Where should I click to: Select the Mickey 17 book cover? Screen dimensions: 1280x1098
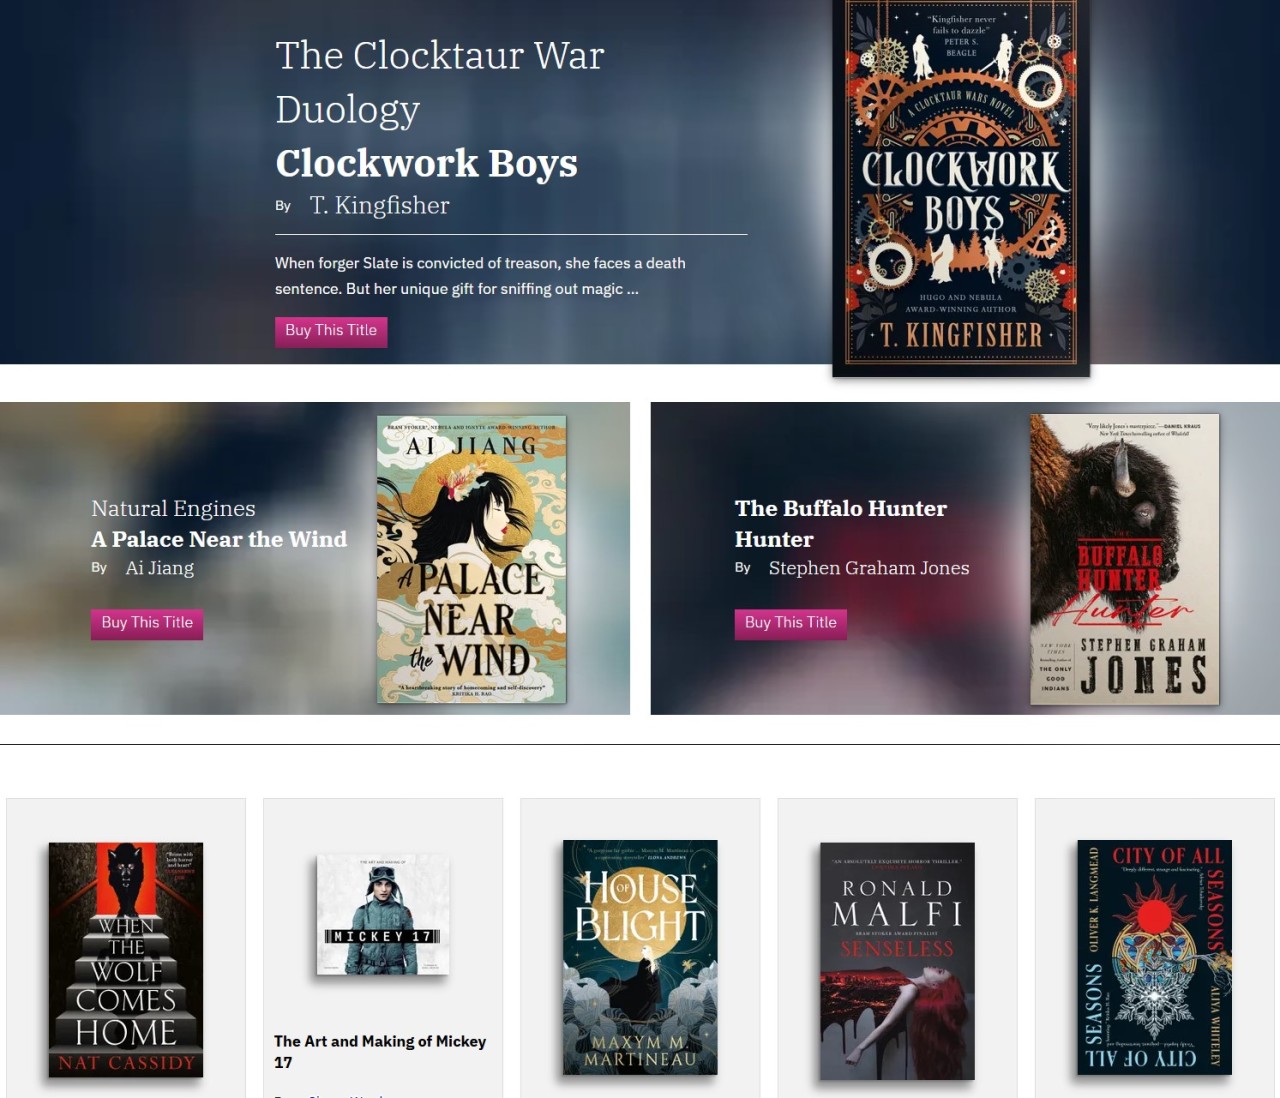[x=383, y=915]
